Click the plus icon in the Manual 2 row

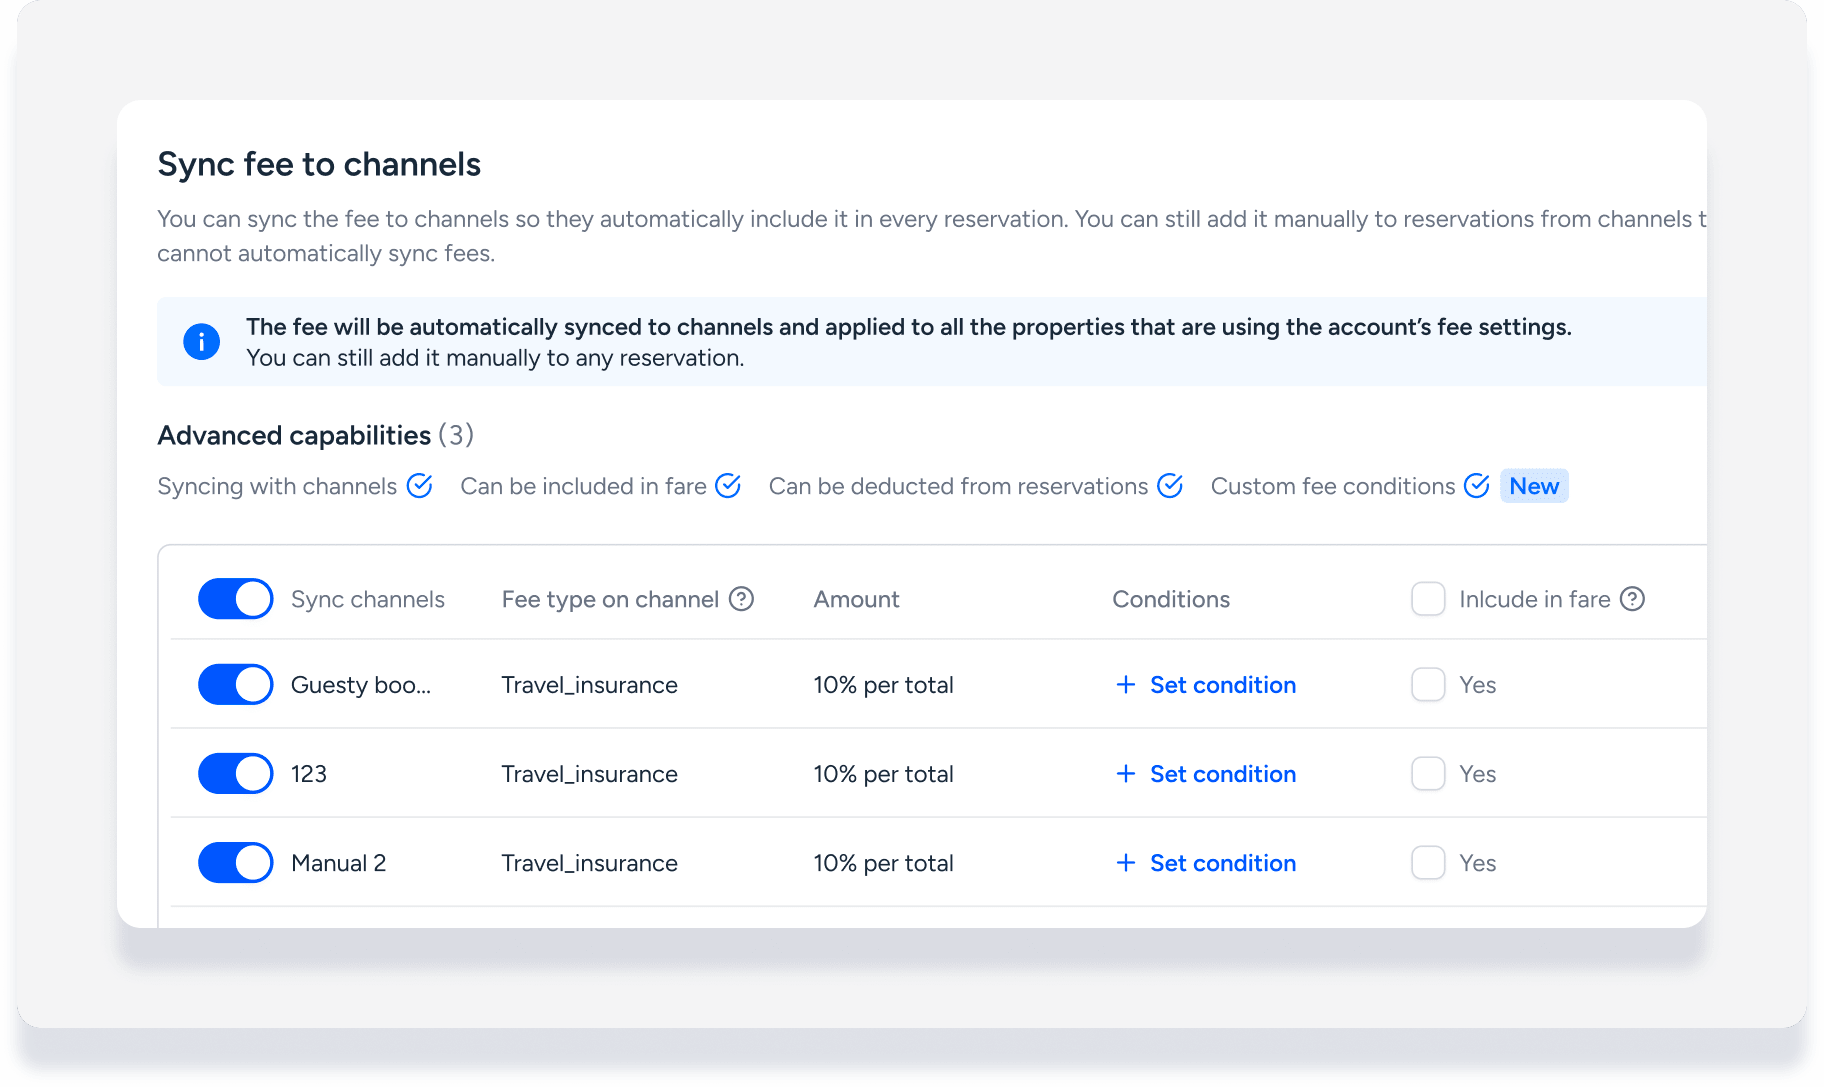click(1126, 863)
